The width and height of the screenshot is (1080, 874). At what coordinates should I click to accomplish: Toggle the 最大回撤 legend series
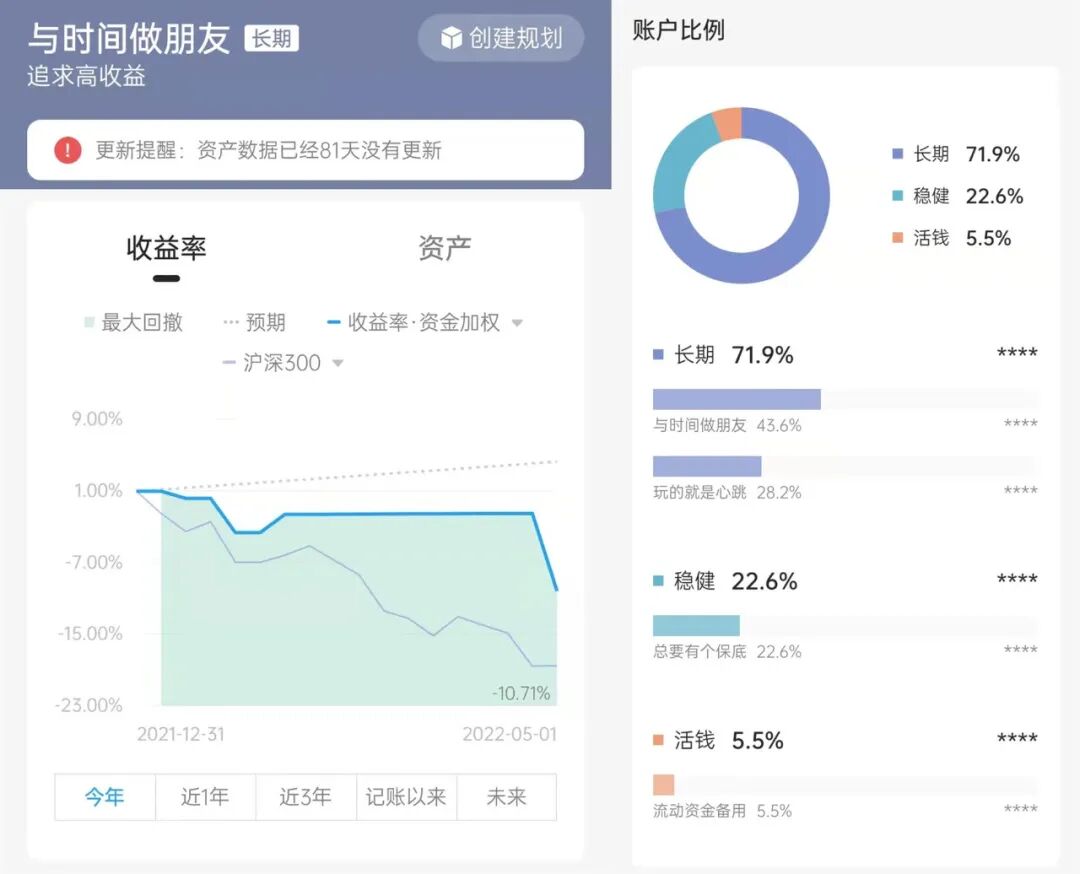coord(133,322)
